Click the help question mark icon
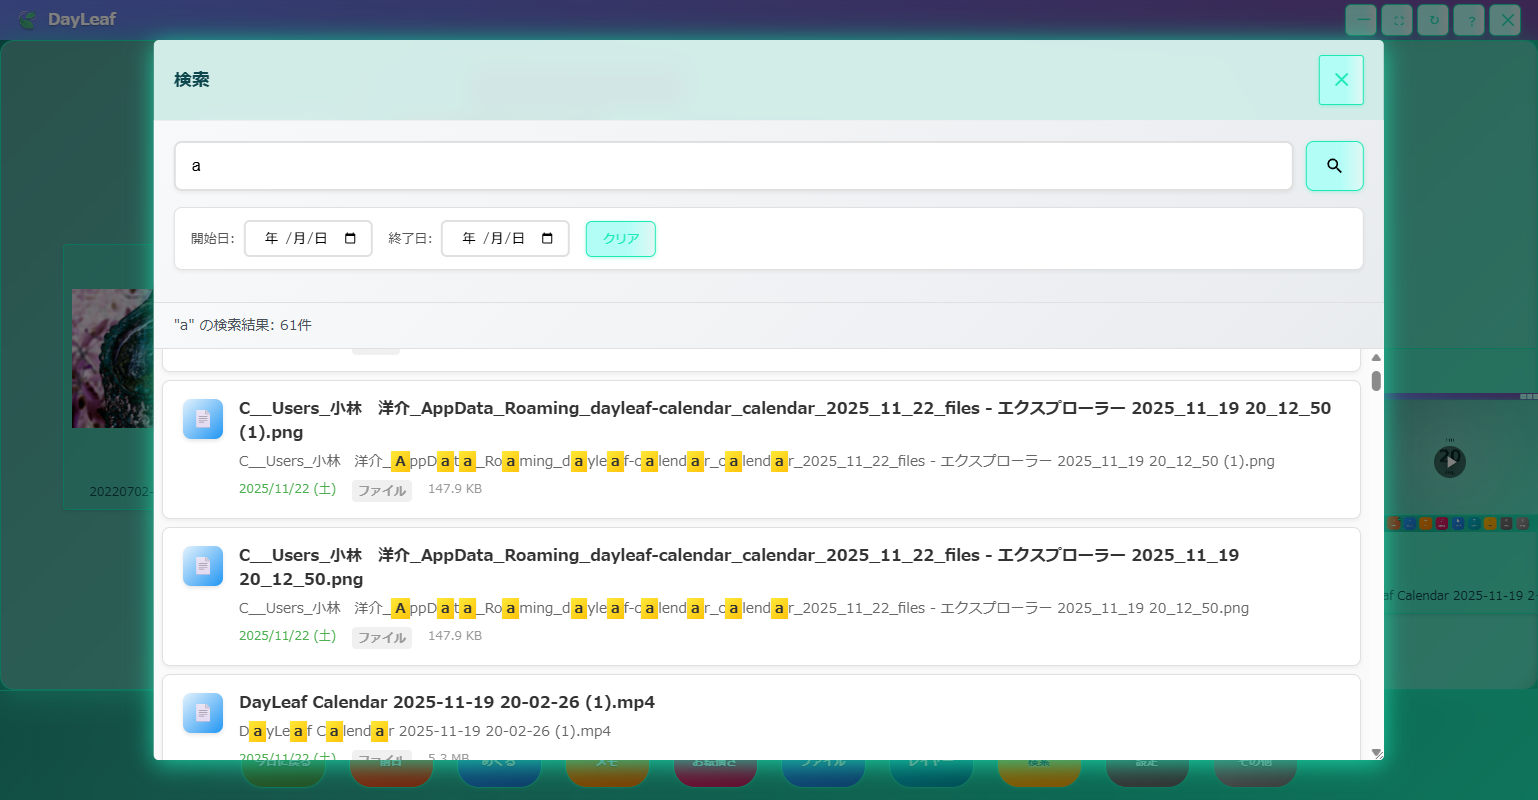The height and width of the screenshot is (800, 1538). pos(1469,20)
